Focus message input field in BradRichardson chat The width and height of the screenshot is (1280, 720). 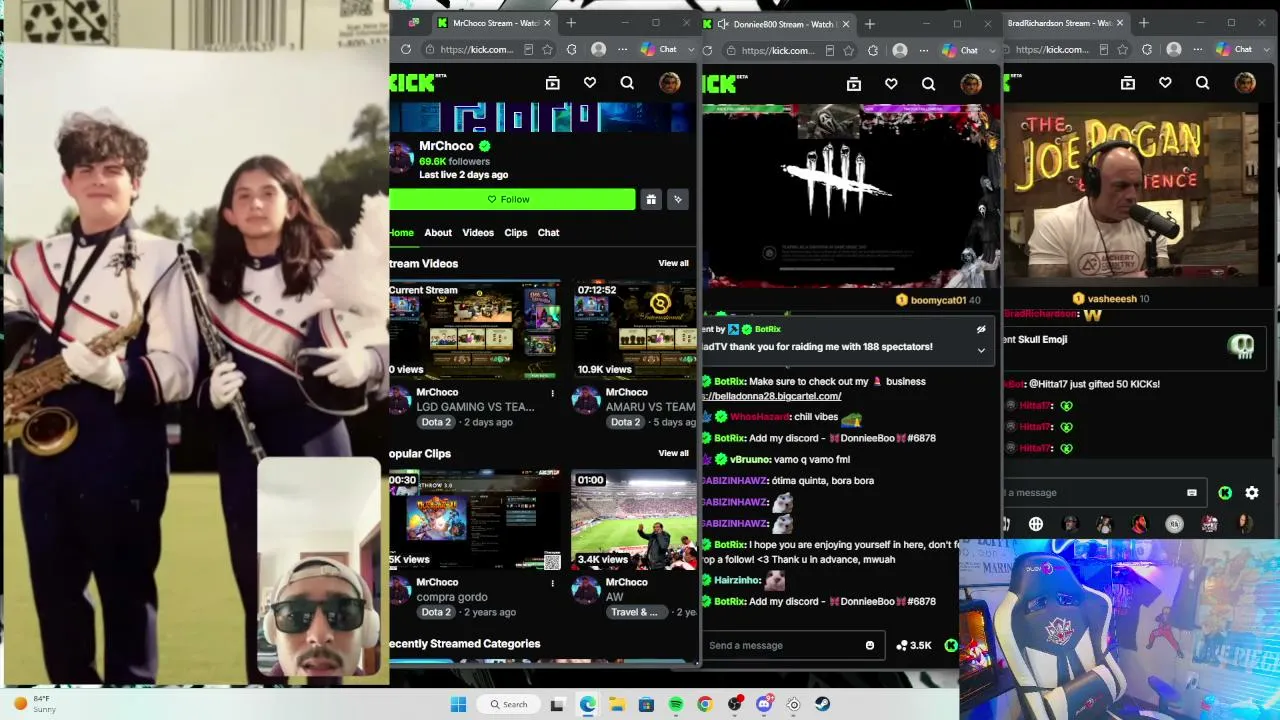click(x=1103, y=492)
